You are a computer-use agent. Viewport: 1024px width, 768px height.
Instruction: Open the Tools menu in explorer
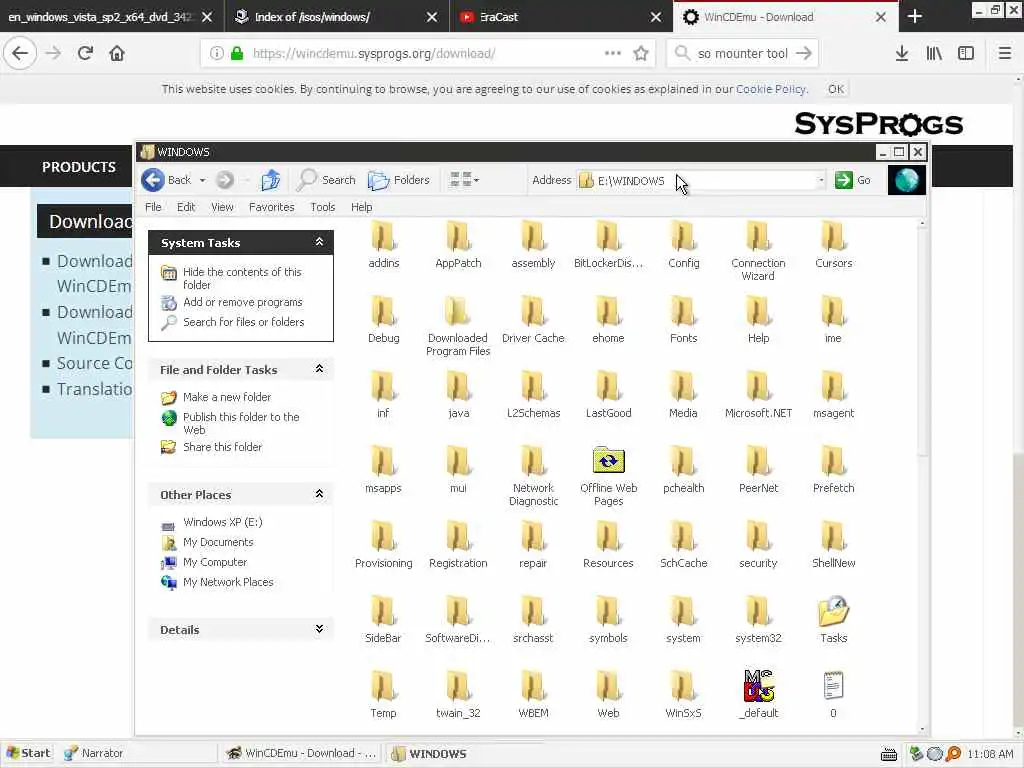pos(323,207)
